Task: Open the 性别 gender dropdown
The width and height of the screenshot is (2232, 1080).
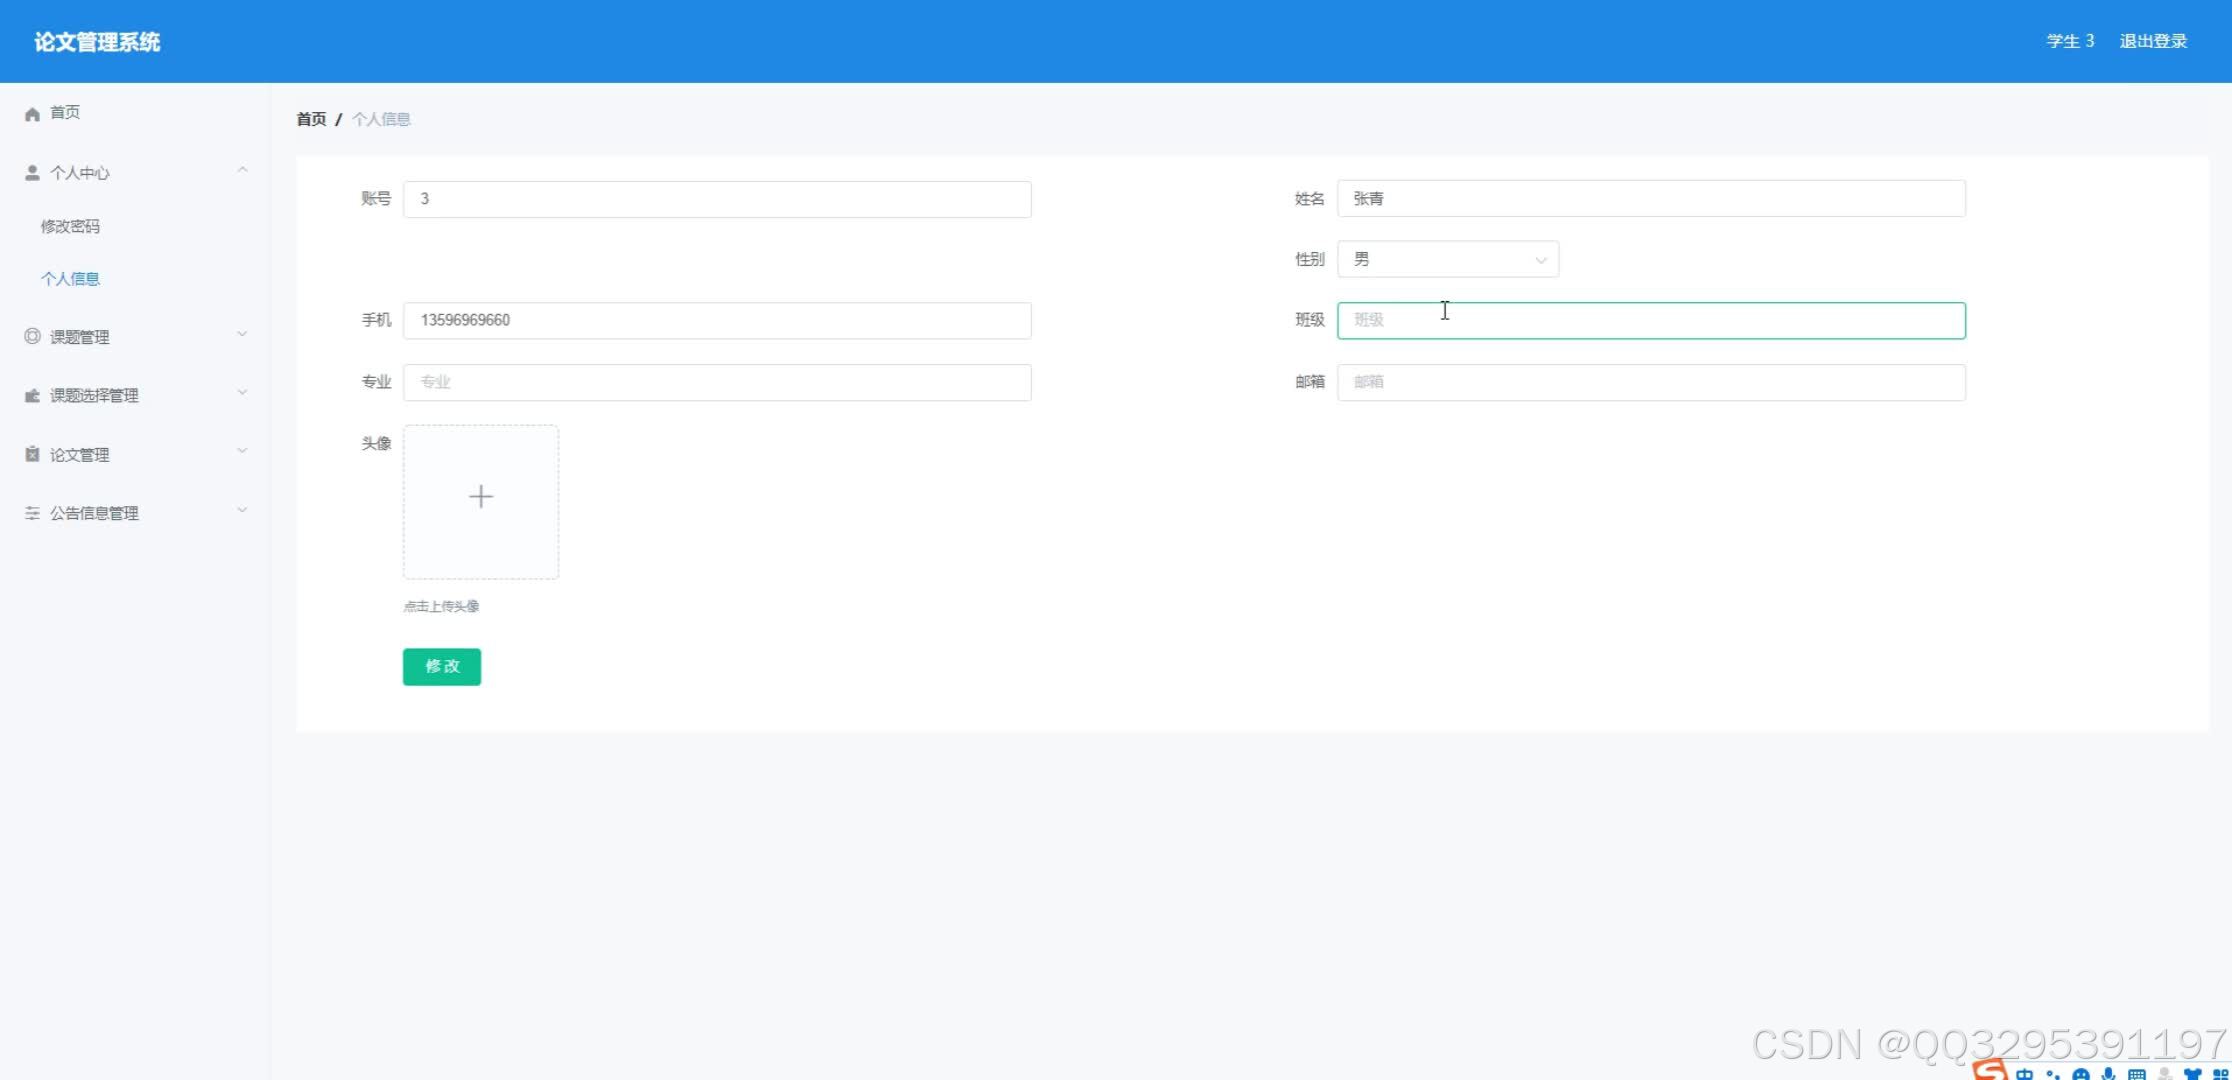Action: (x=1448, y=260)
